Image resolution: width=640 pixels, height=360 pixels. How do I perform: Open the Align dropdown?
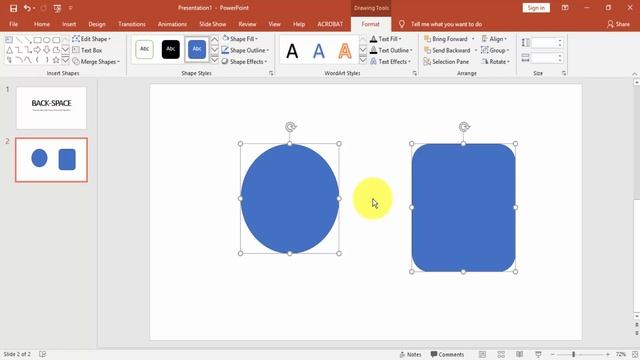[x=494, y=39]
